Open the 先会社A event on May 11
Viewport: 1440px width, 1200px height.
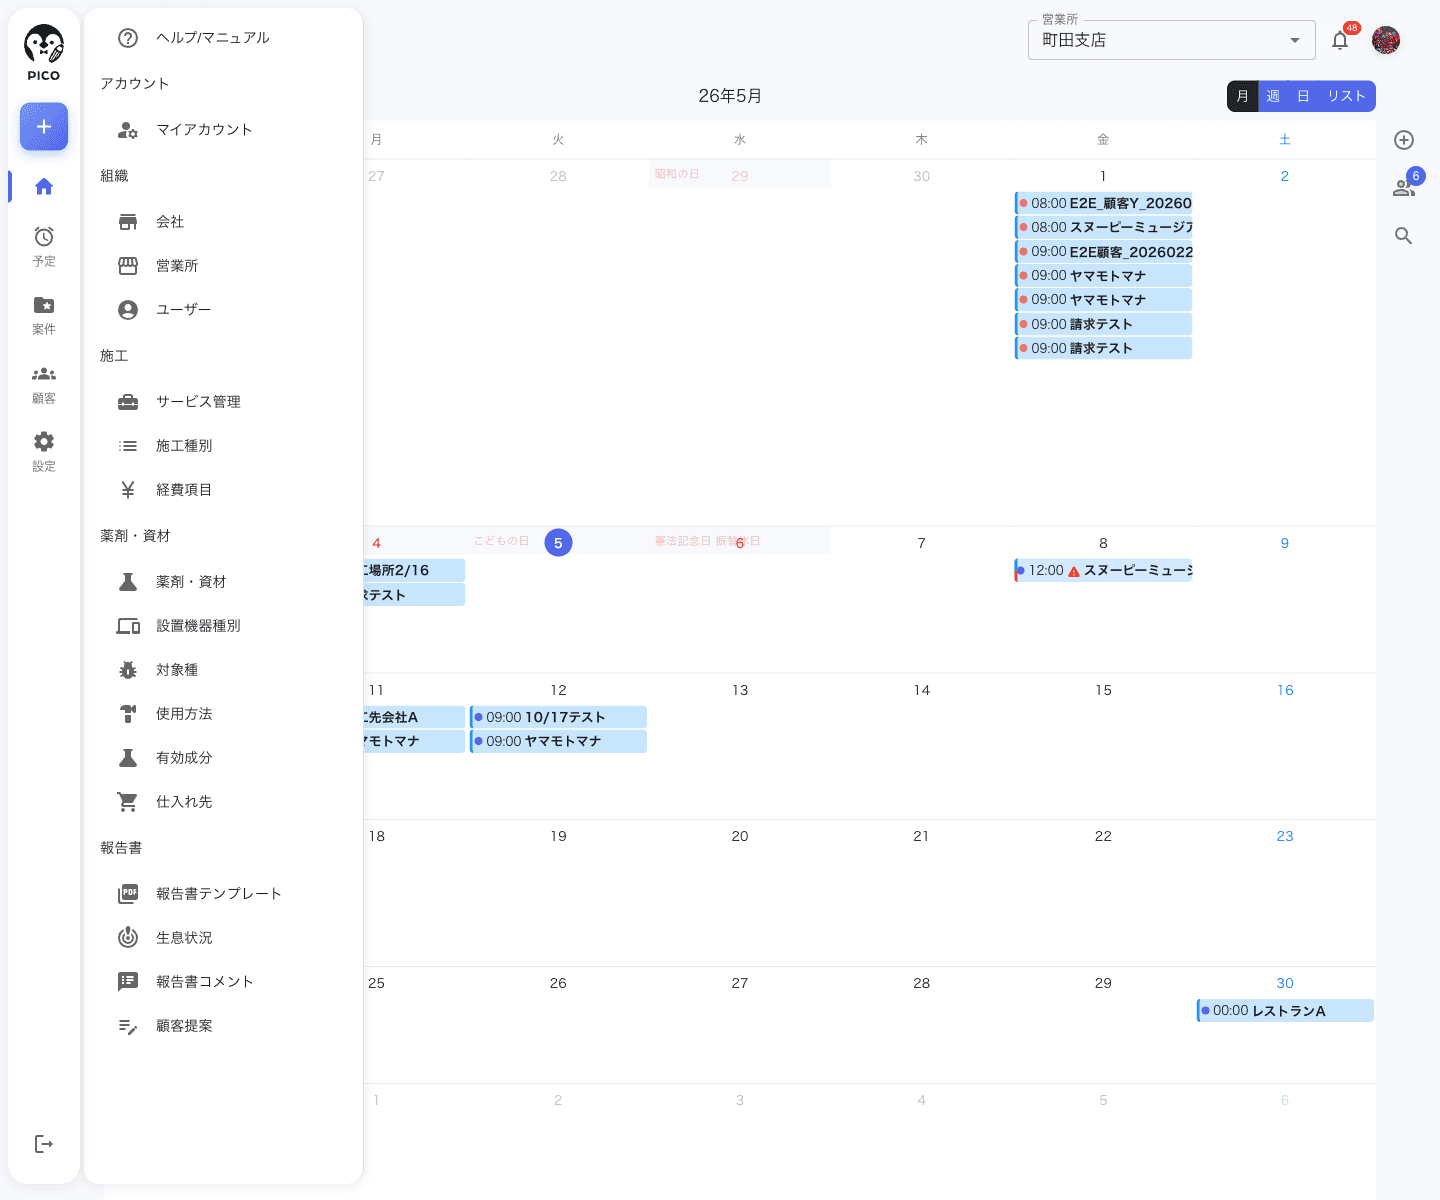(x=414, y=717)
